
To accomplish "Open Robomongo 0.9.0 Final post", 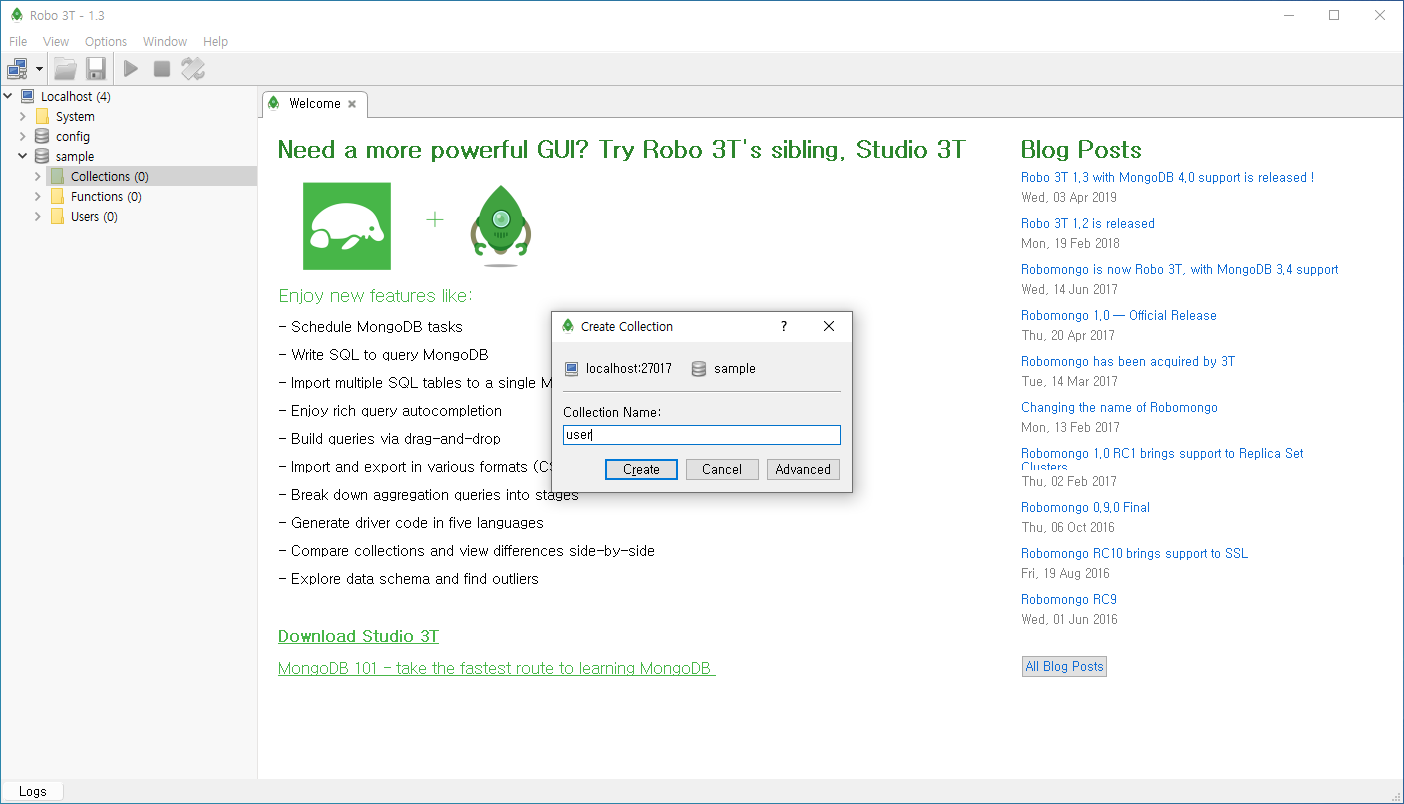I will 1085,507.
